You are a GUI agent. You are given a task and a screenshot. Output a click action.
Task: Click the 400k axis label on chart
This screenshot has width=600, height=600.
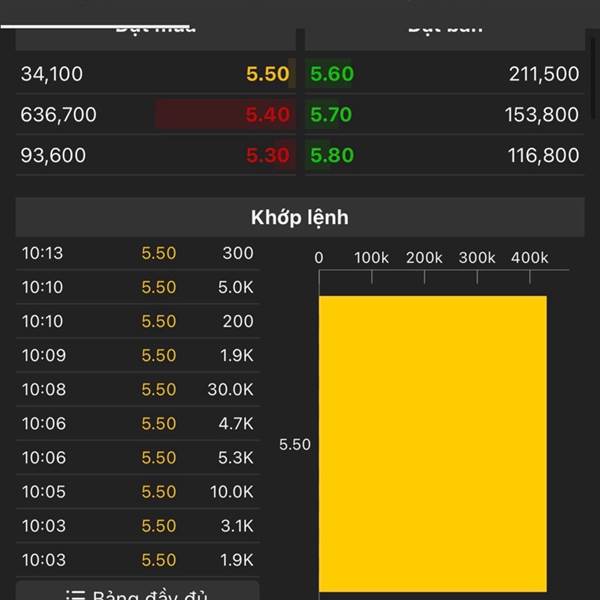point(529,258)
